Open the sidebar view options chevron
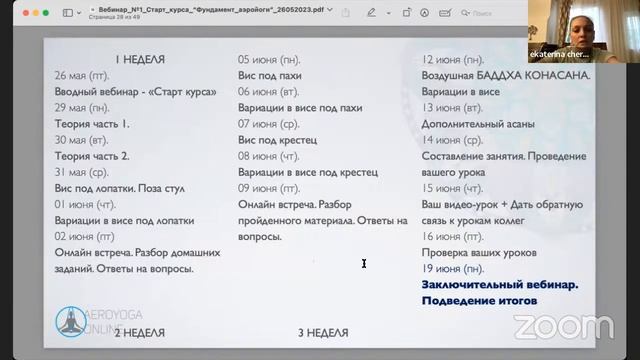Viewport: 640px width, 360px height. click(79, 13)
